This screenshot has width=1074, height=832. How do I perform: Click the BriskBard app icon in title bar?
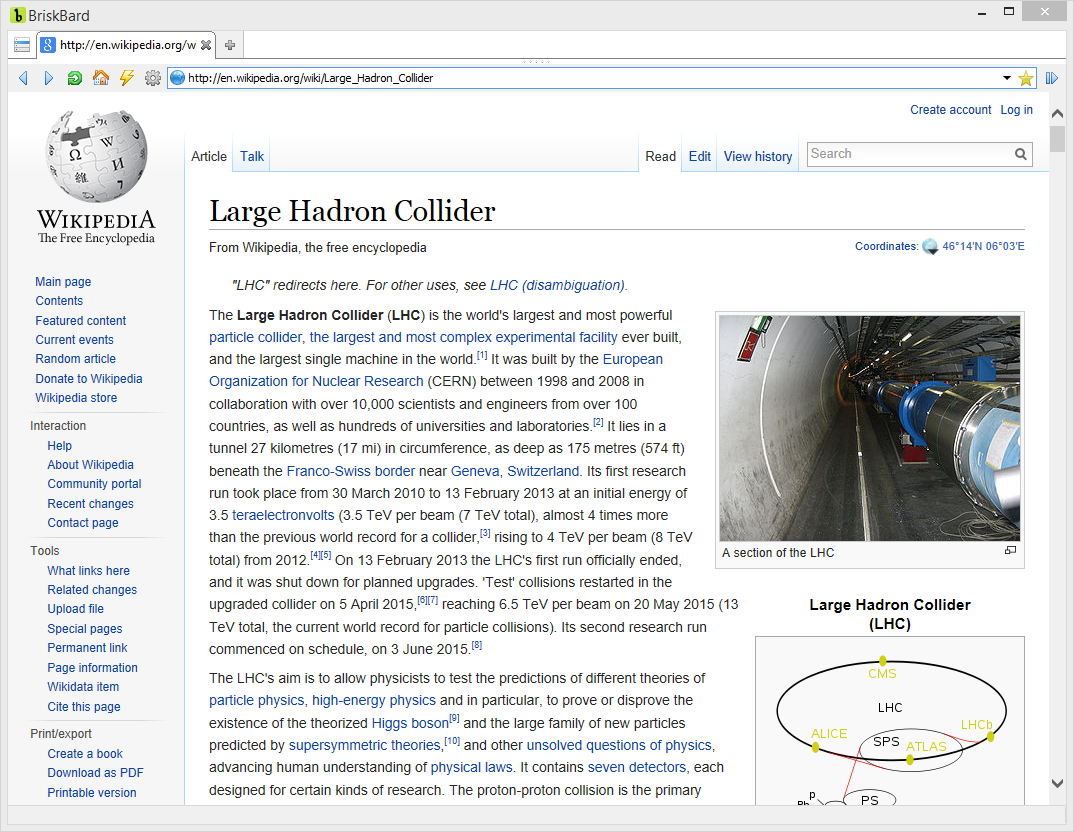(x=17, y=15)
